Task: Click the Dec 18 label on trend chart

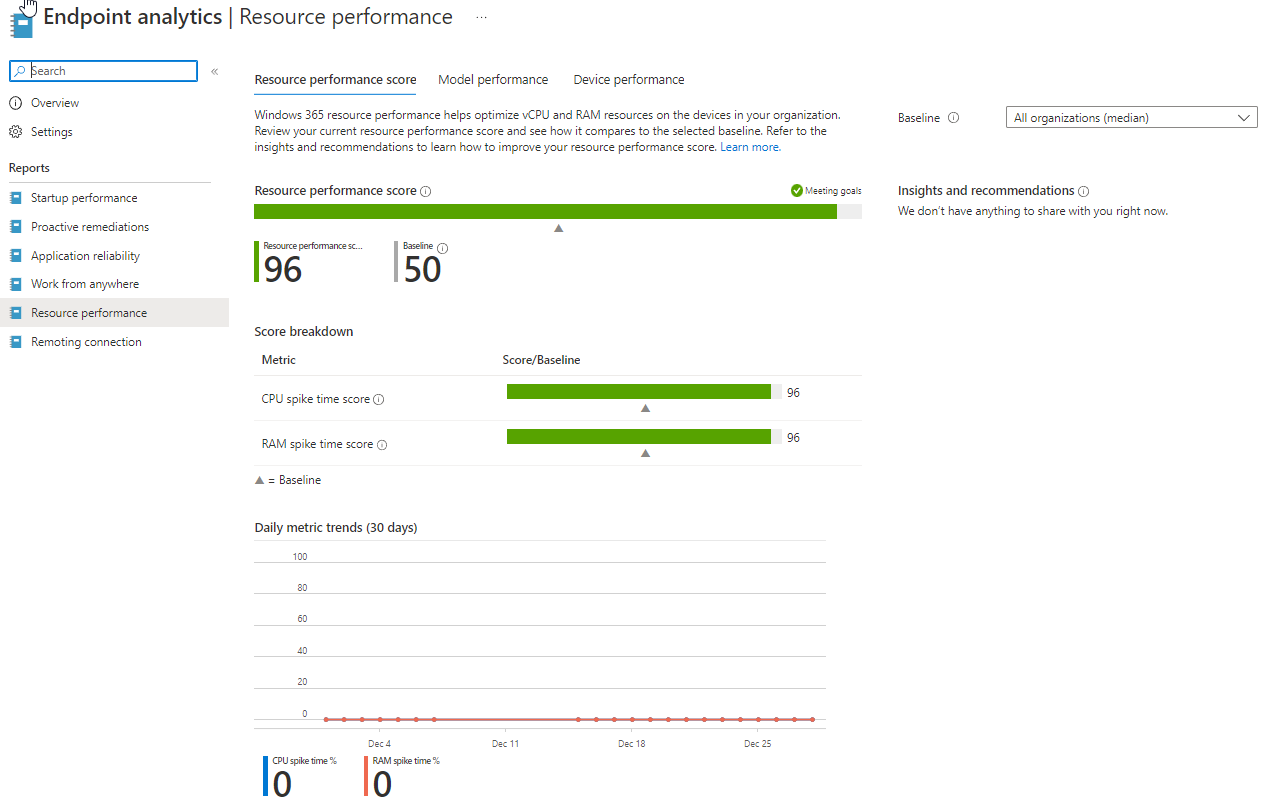Action: click(632, 744)
